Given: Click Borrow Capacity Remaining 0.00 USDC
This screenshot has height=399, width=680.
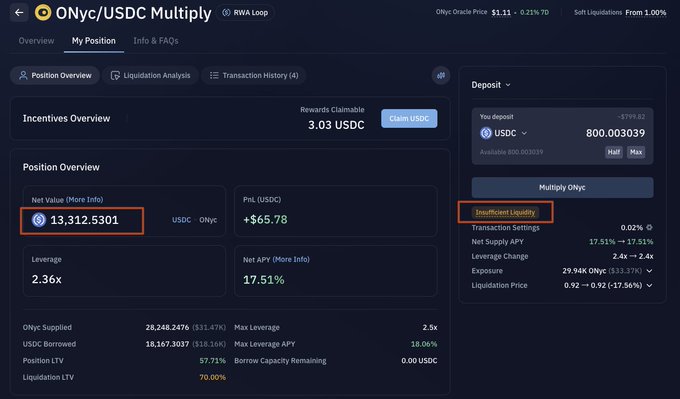Looking at the screenshot, I should coord(419,361).
